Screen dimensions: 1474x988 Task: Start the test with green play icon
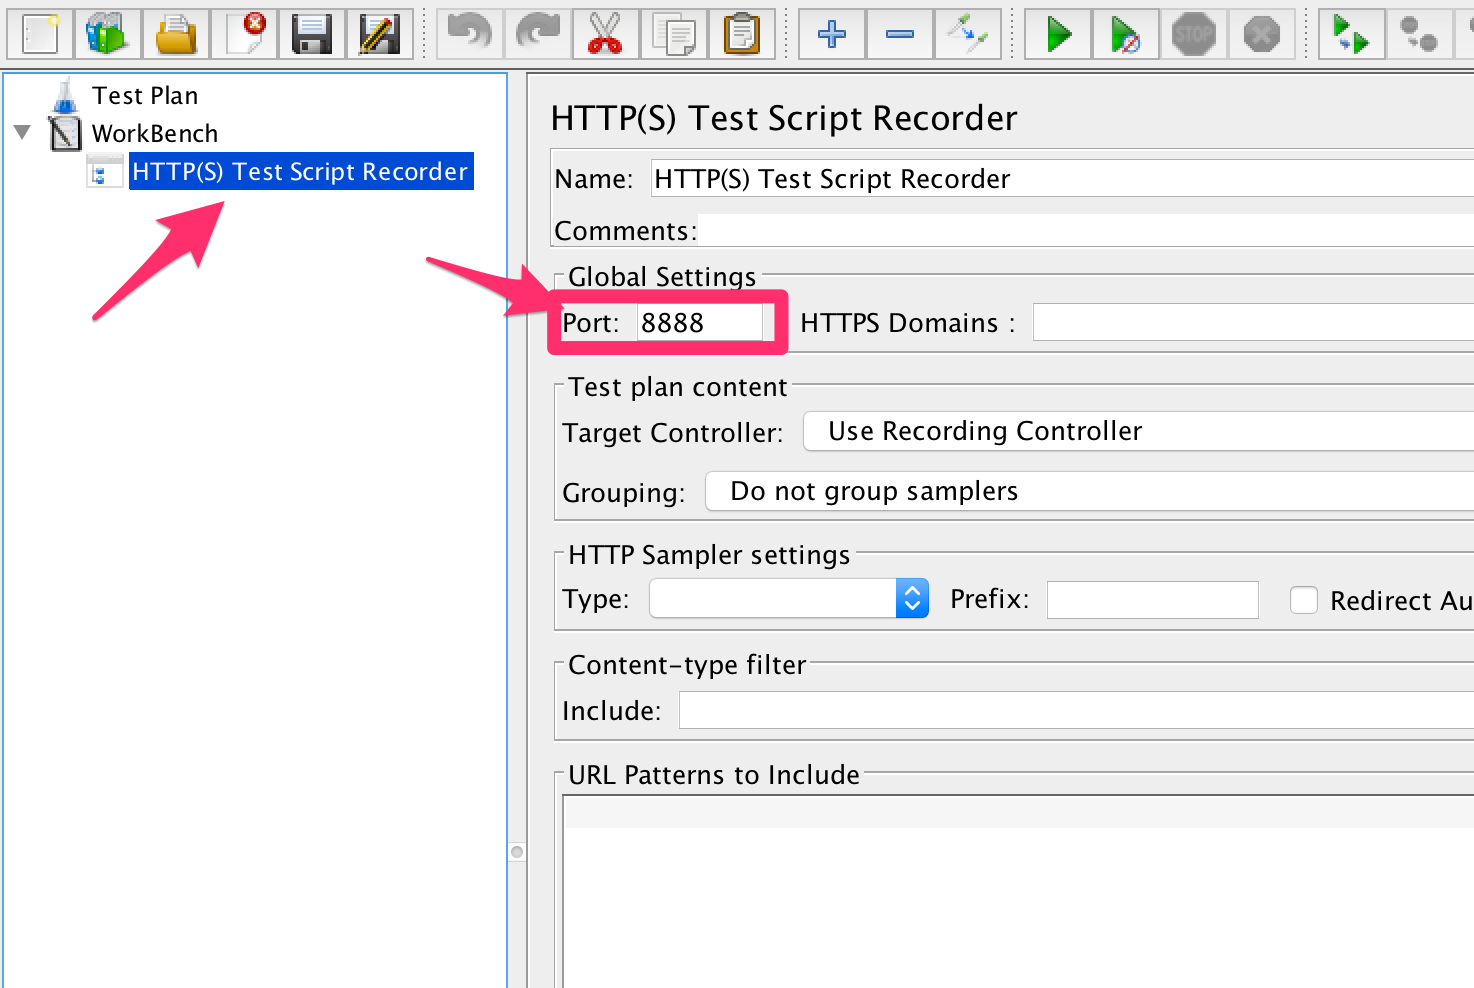tap(1058, 33)
